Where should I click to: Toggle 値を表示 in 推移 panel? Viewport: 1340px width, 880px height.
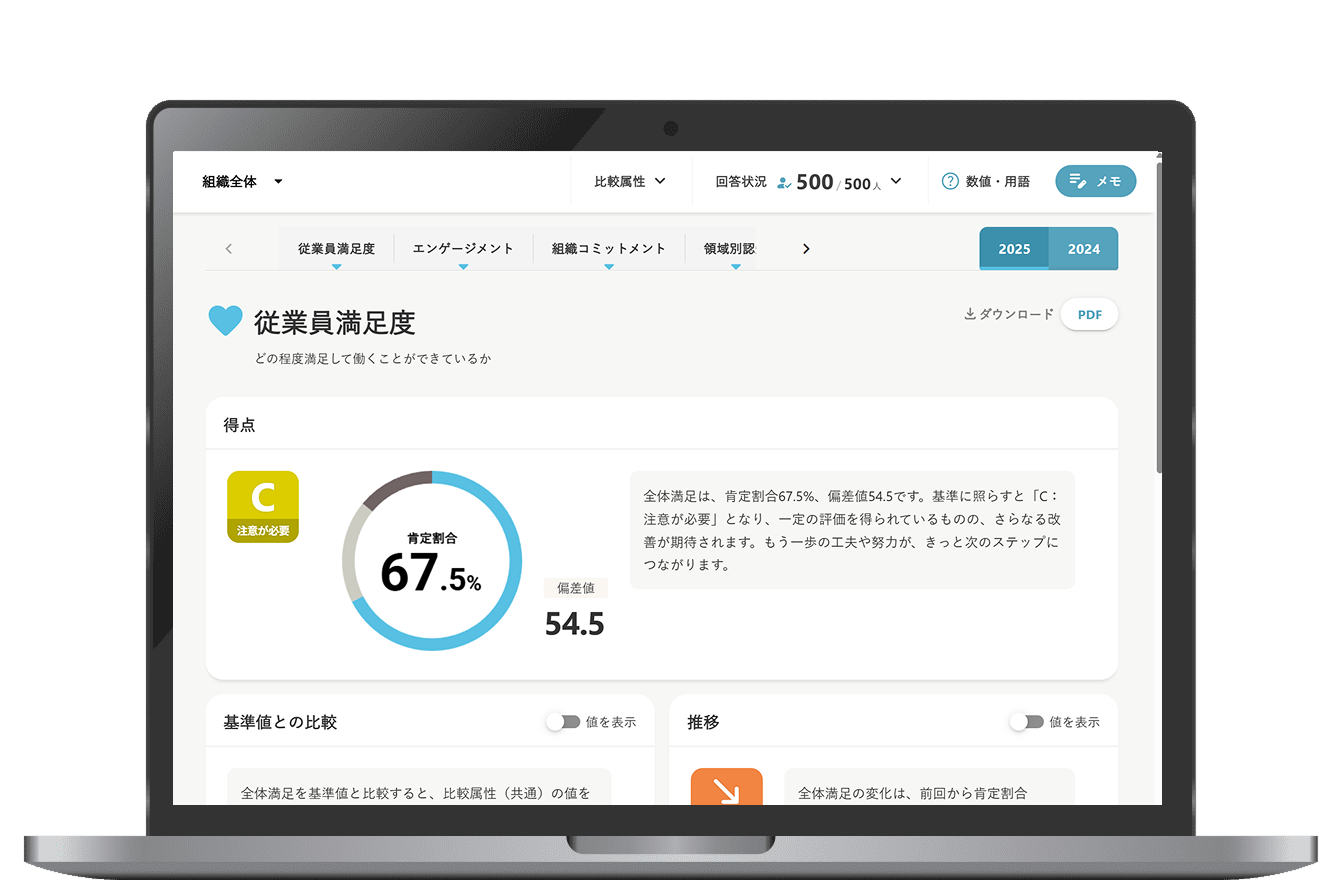1027,722
